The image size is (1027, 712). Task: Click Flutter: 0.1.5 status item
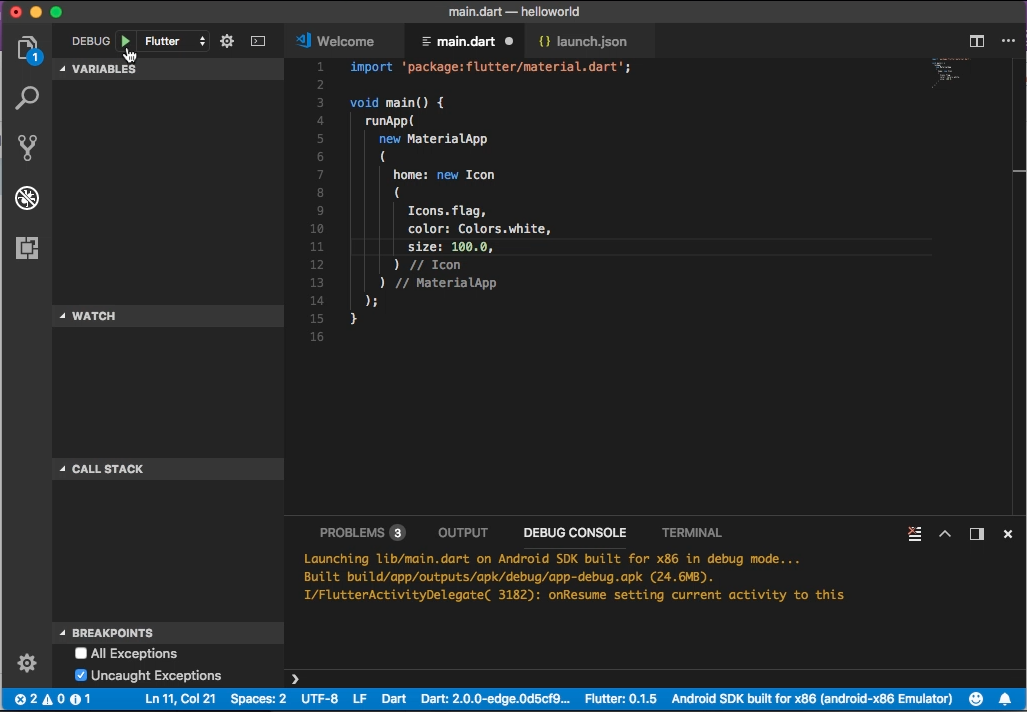tap(620, 699)
